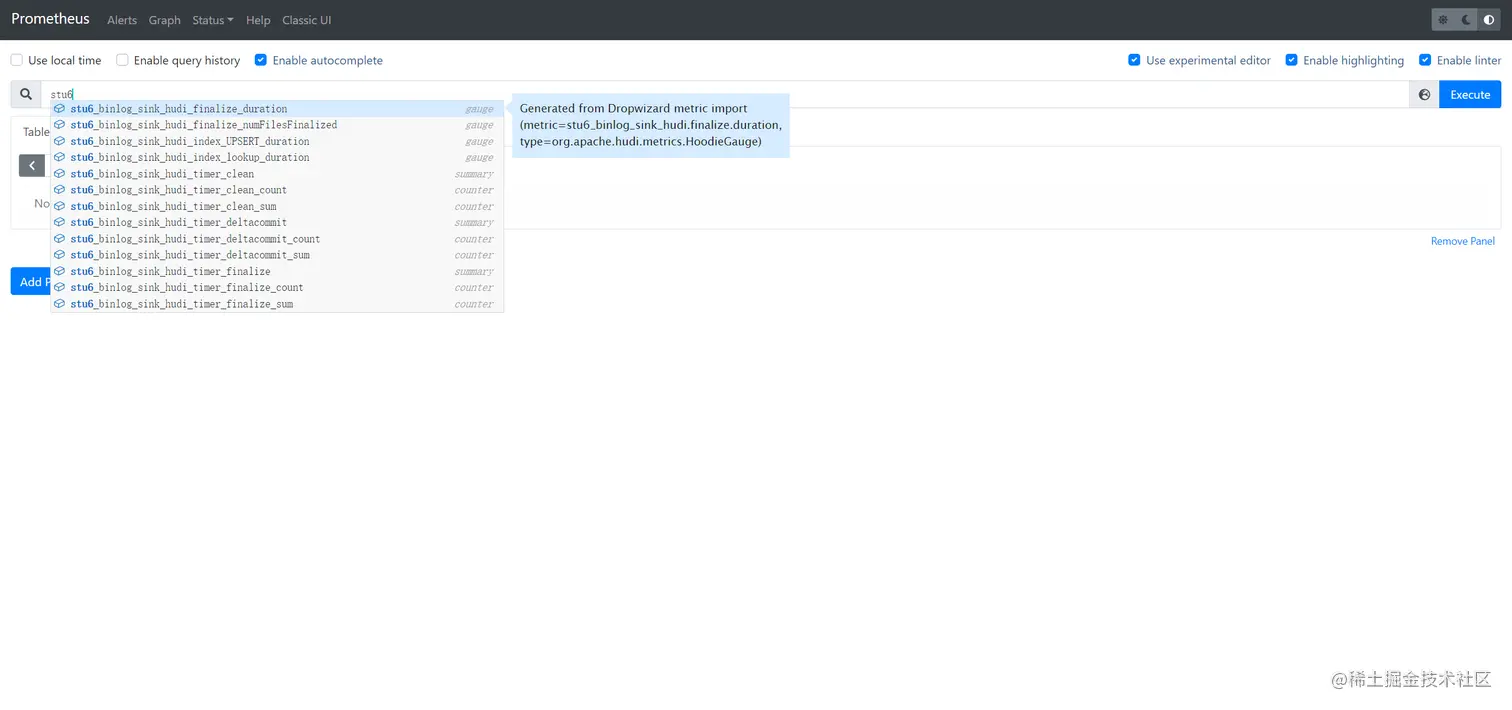Click cube icon beside finalize_numFilesFinalized suggestion

pos(60,125)
